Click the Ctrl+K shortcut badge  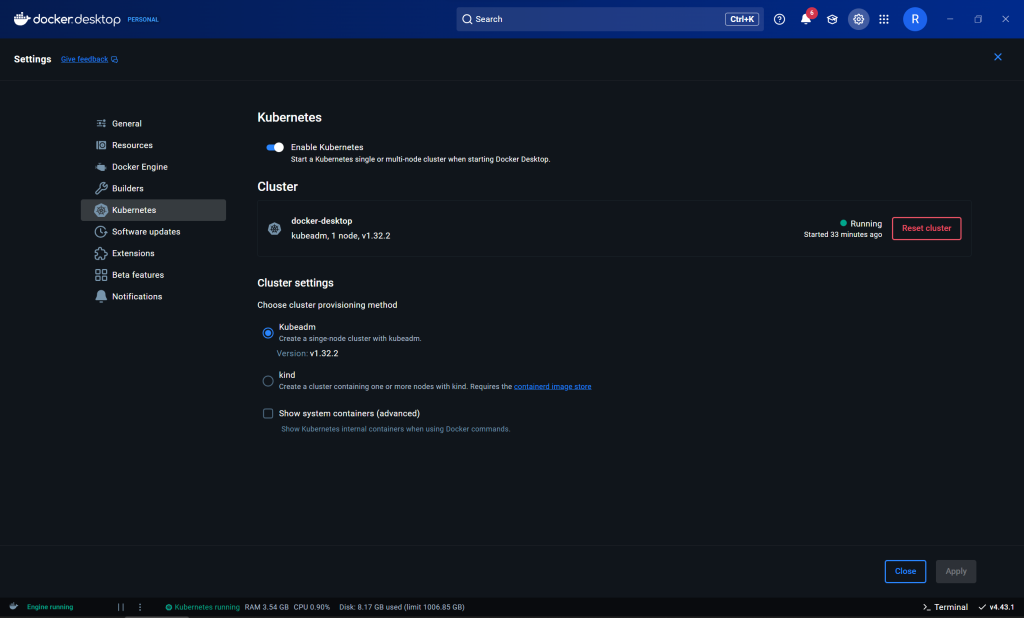(x=742, y=19)
